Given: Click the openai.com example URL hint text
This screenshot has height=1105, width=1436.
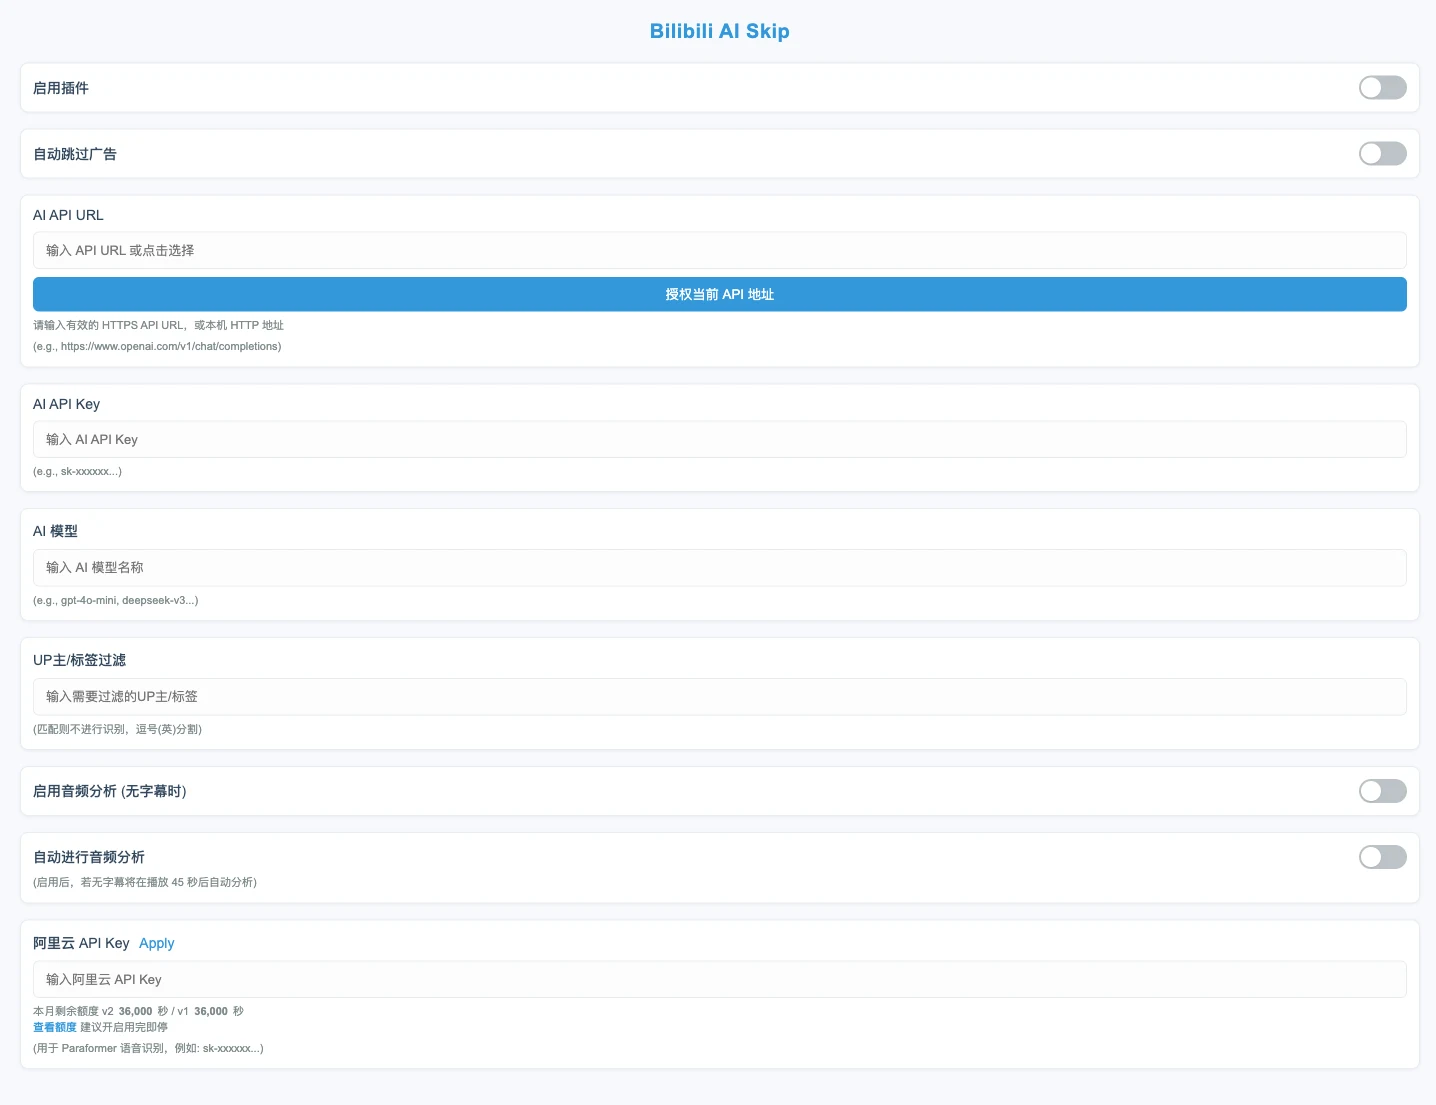Looking at the screenshot, I should pos(157,346).
